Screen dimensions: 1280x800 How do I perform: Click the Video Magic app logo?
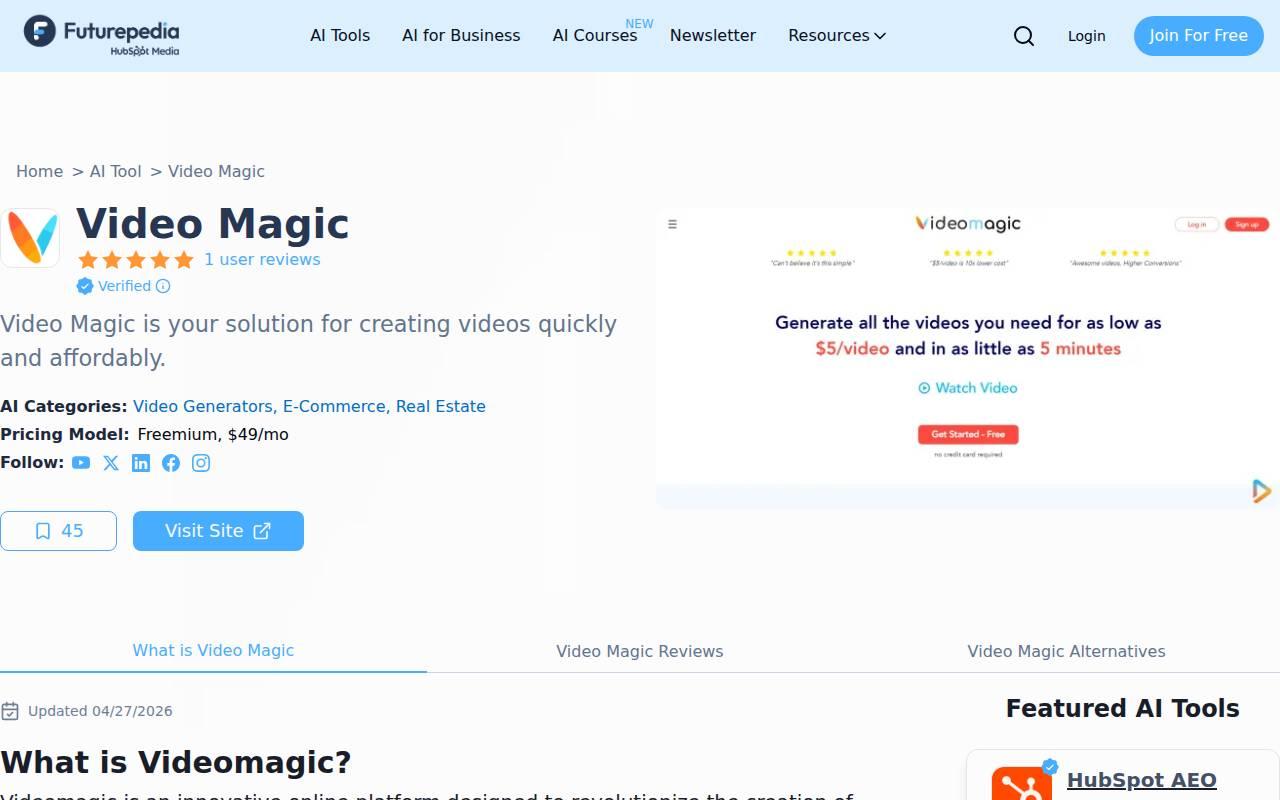click(30, 238)
